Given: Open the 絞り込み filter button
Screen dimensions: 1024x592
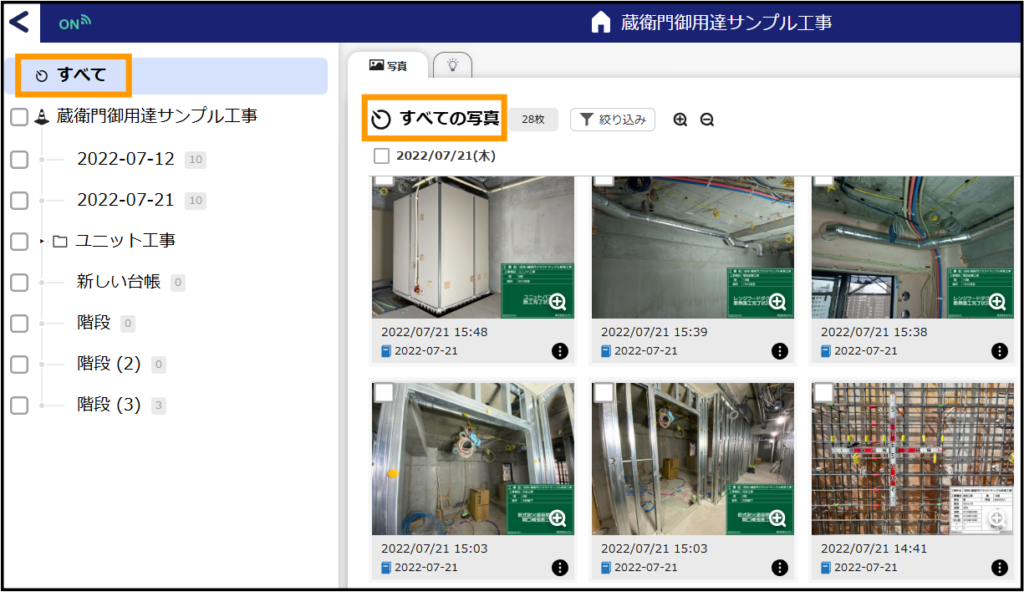Looking at the screenshot, I should (x=613, y=120).
